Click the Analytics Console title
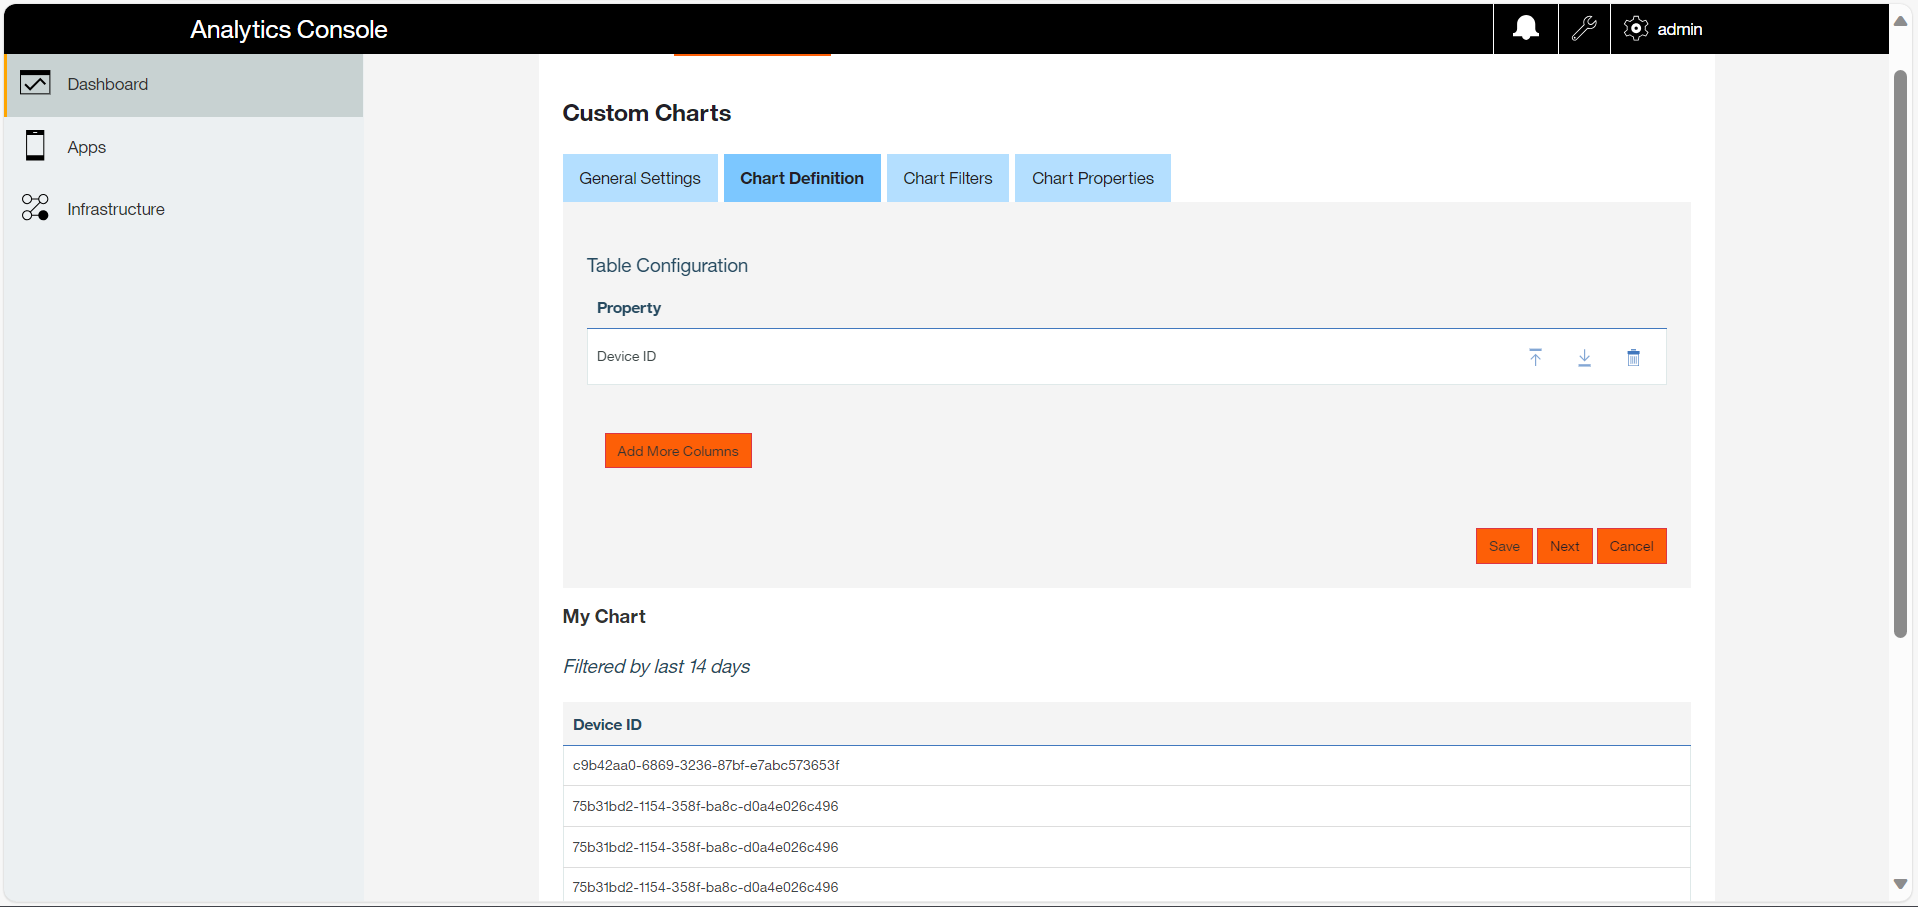Screen dimensions: 1918x907 289,29
